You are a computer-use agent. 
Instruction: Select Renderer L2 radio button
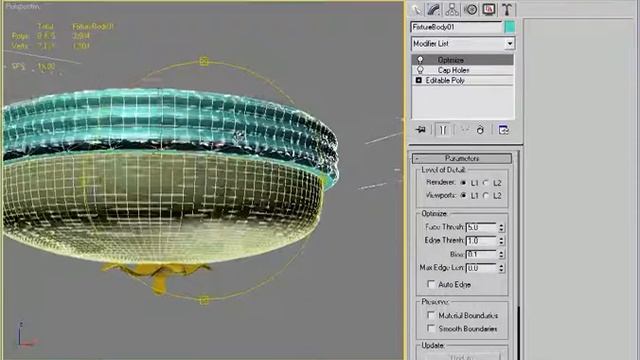pyautogui.click(x=486, y=183)
